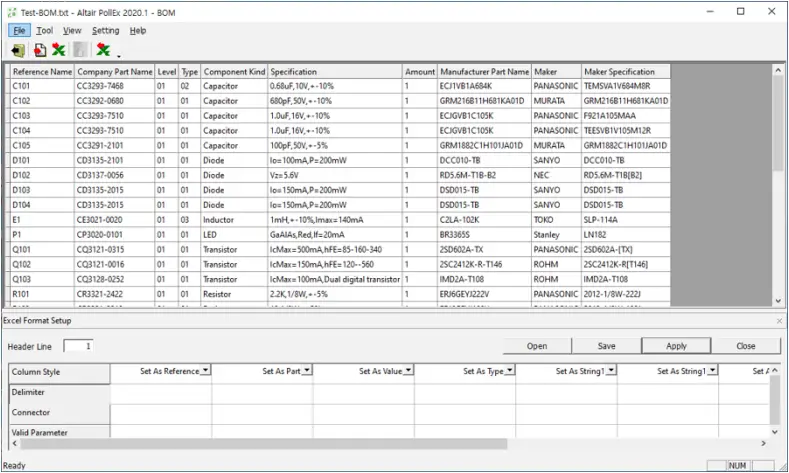Viewport: 789px width, 473px height.
Task: Select cell C101 in Reference Name
Action: (42, 86)
